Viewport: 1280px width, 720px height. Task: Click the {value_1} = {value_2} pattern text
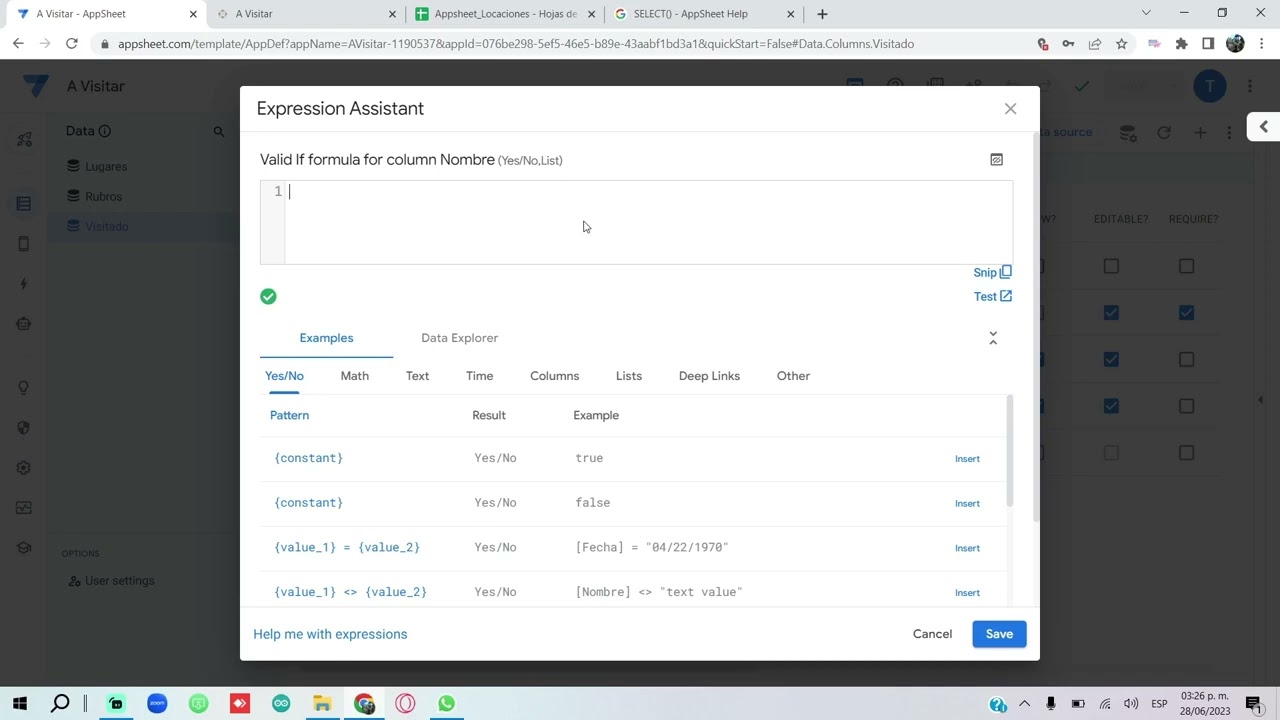pos(347,547)
